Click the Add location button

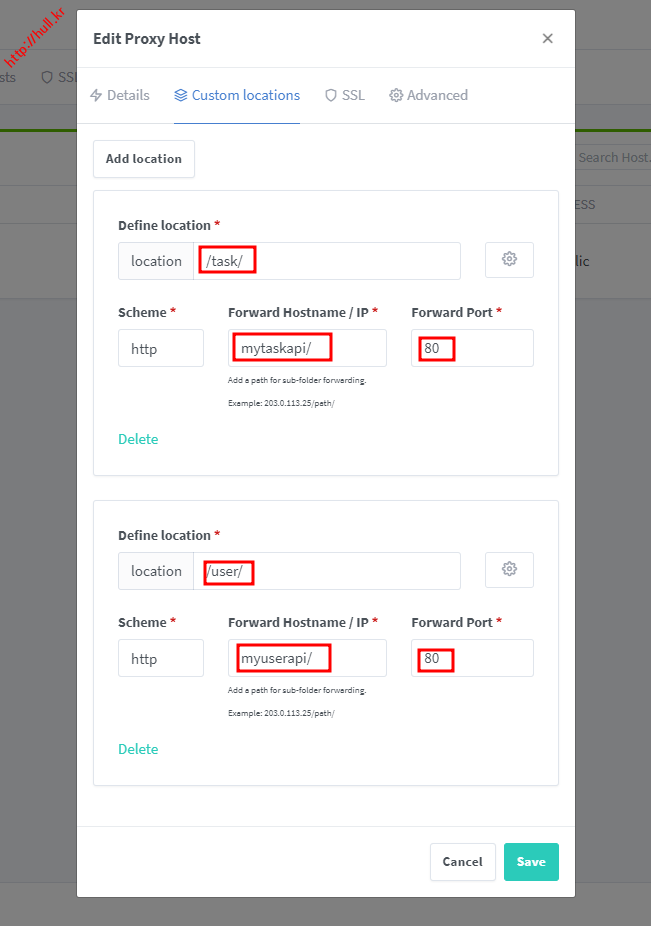tap(144, 159)
